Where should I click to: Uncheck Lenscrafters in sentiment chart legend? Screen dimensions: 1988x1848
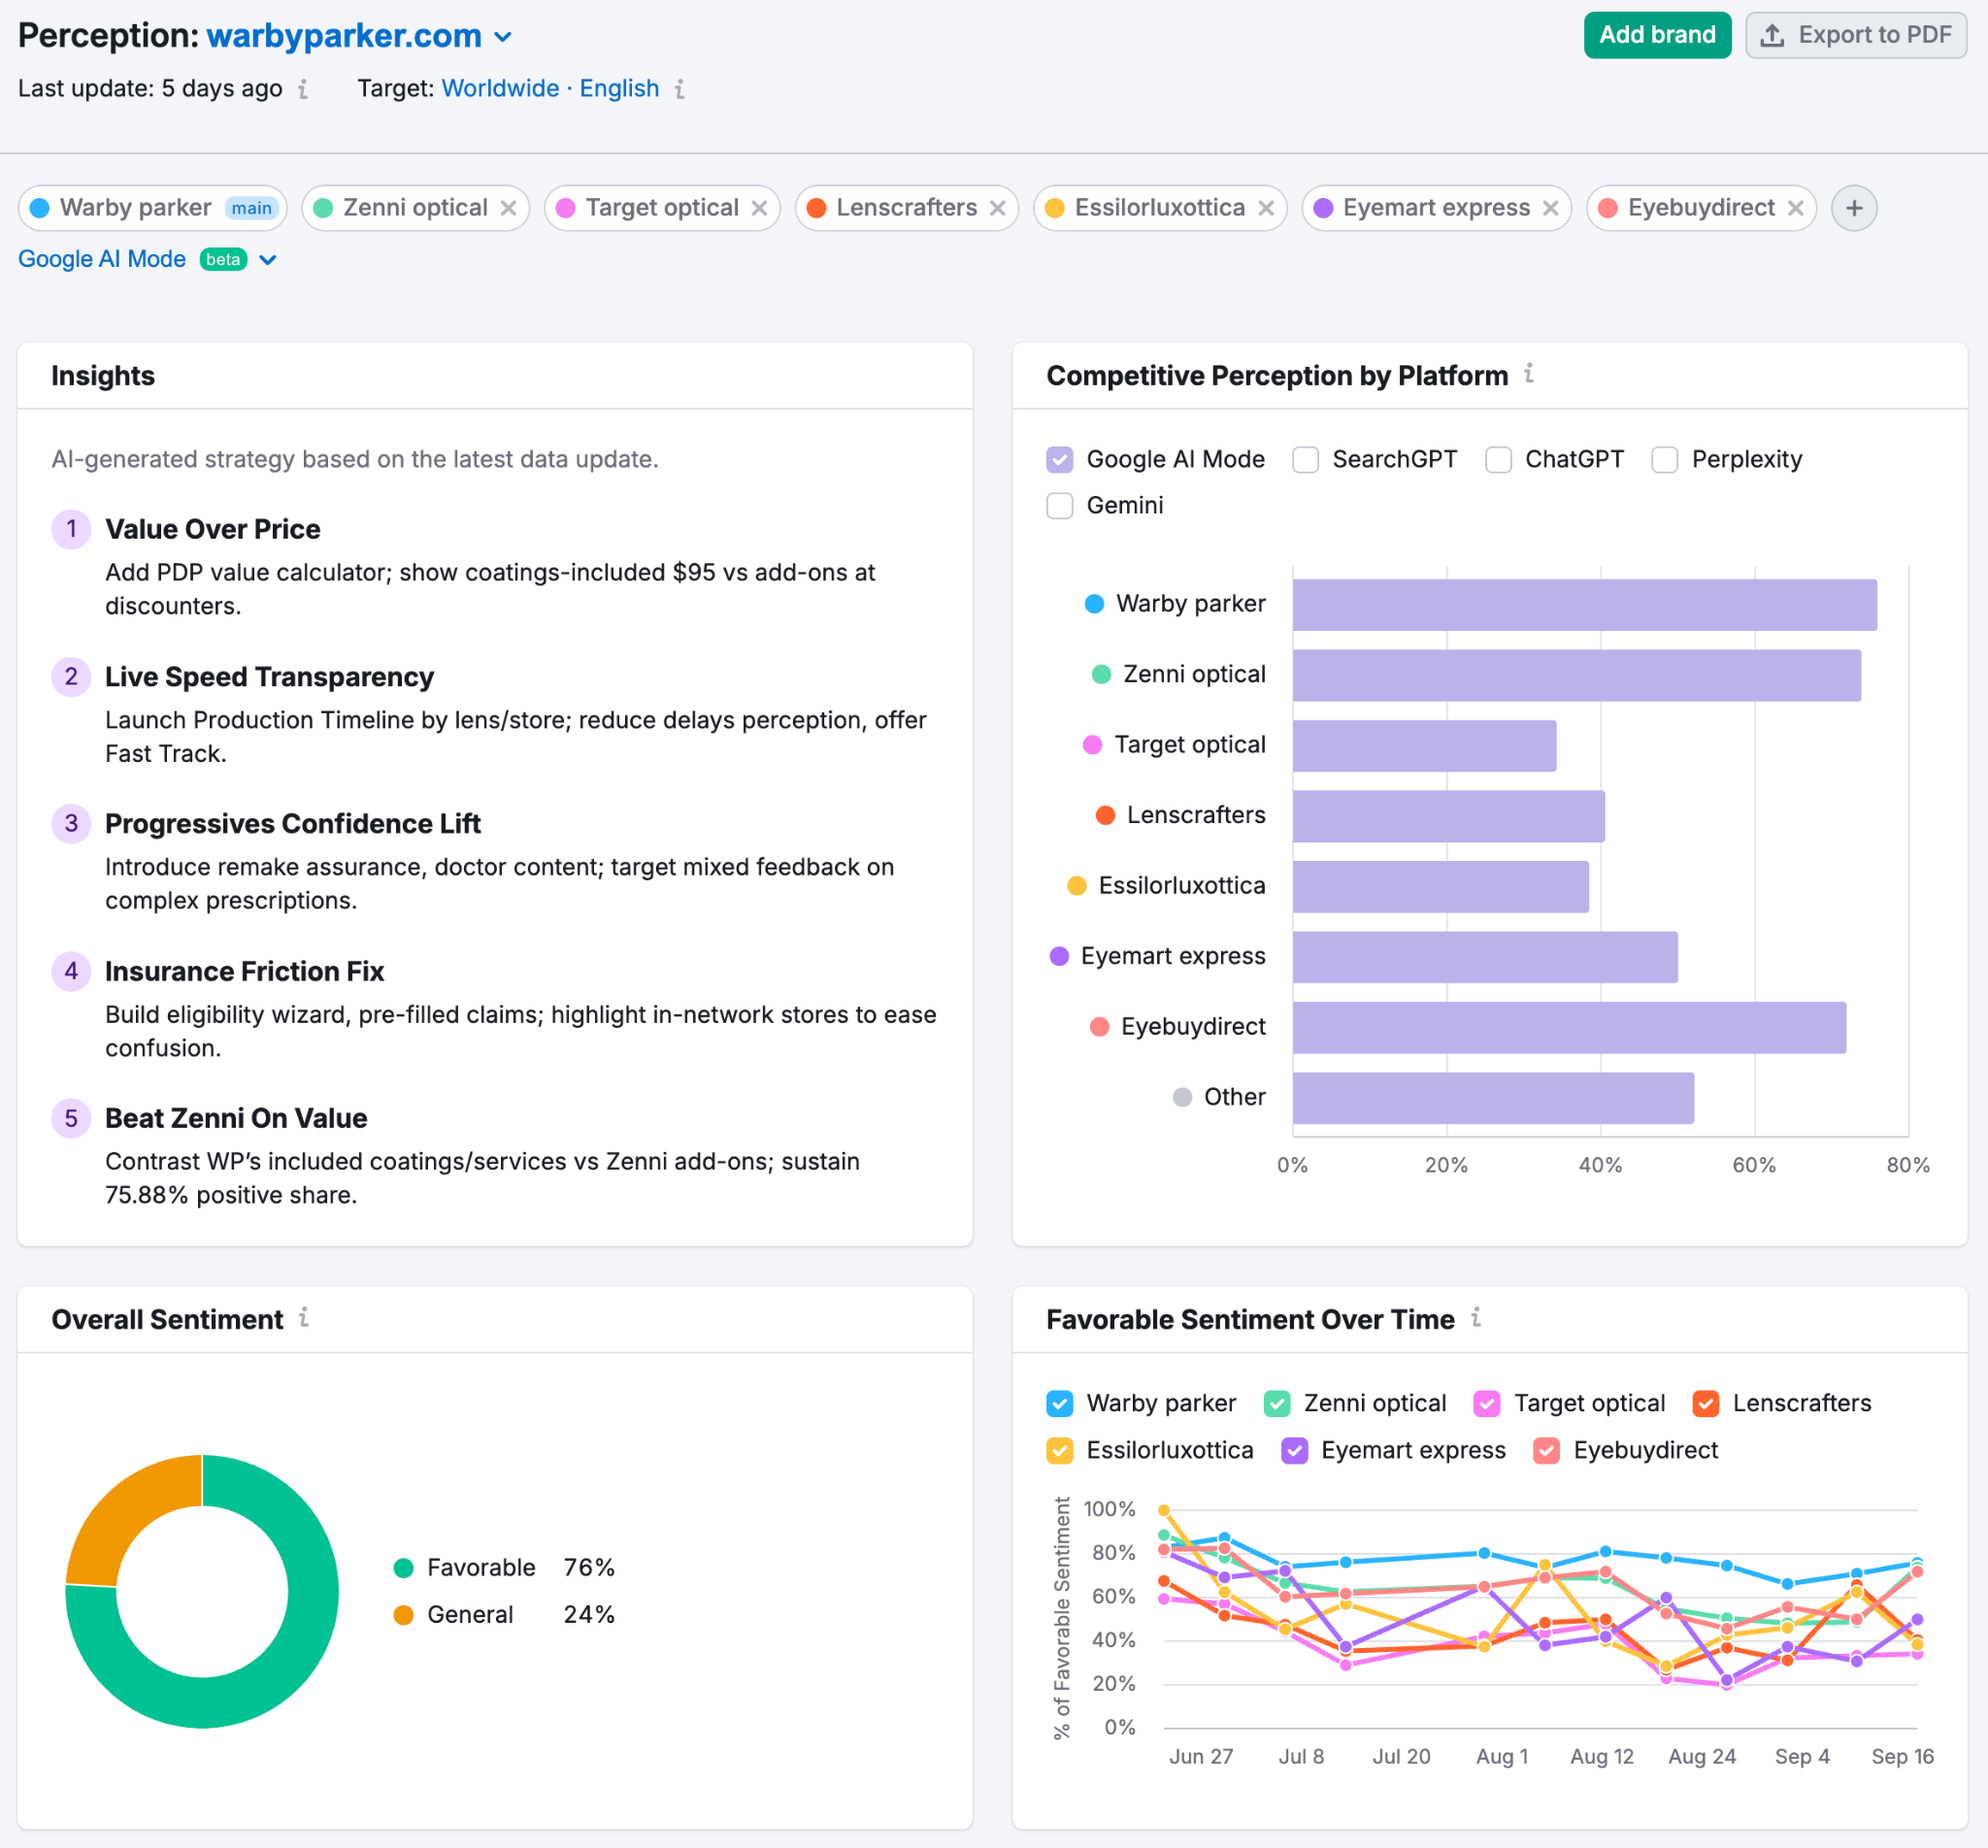pos(1705,1404)
